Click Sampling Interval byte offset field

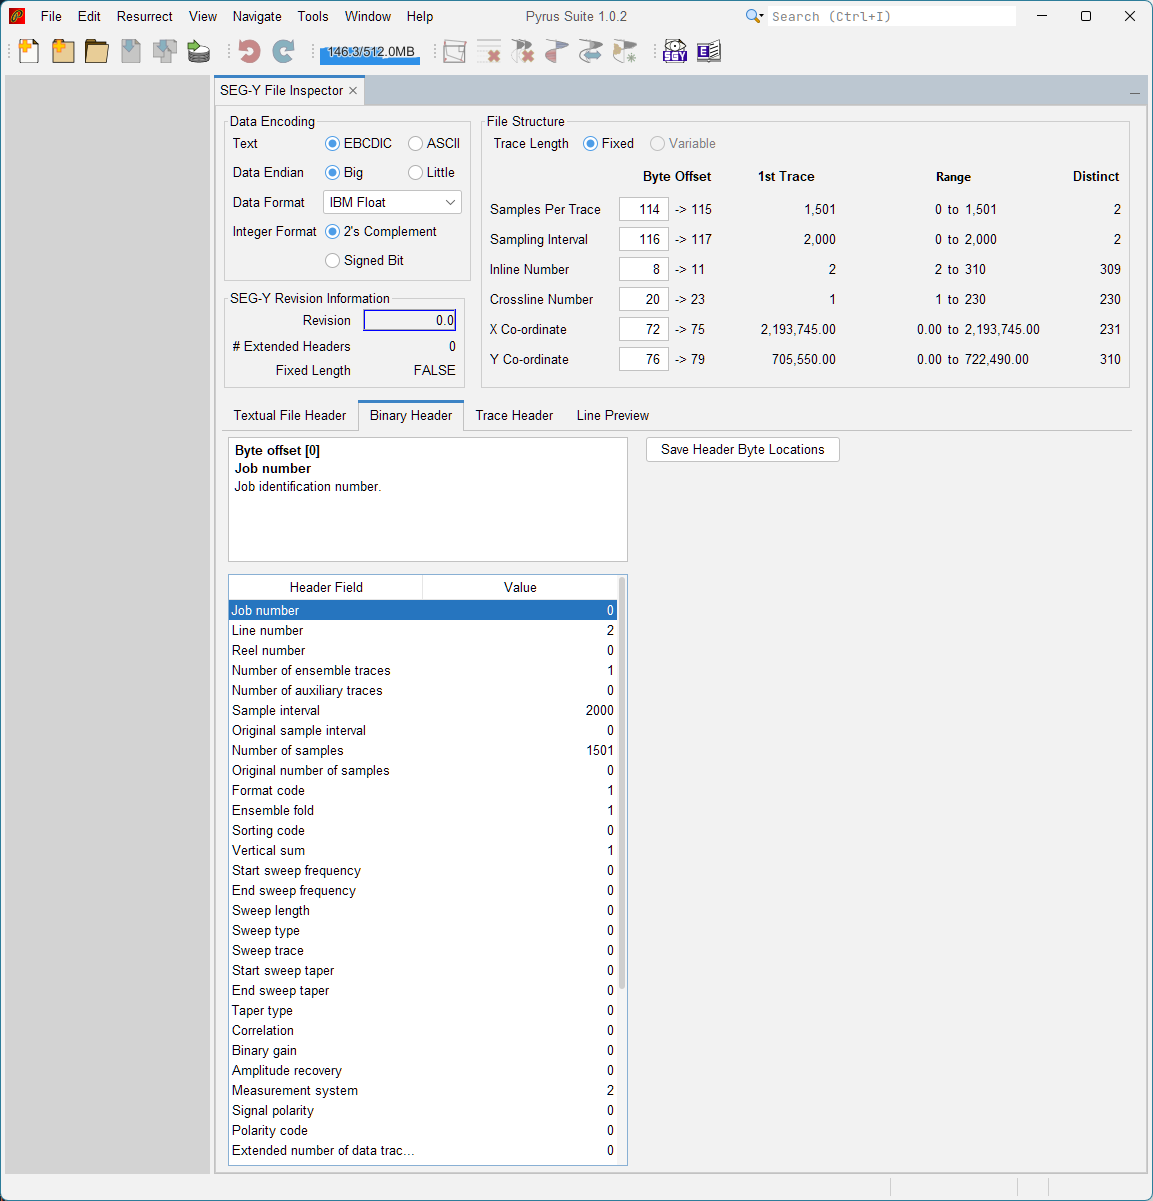click(x=644, y=239)
